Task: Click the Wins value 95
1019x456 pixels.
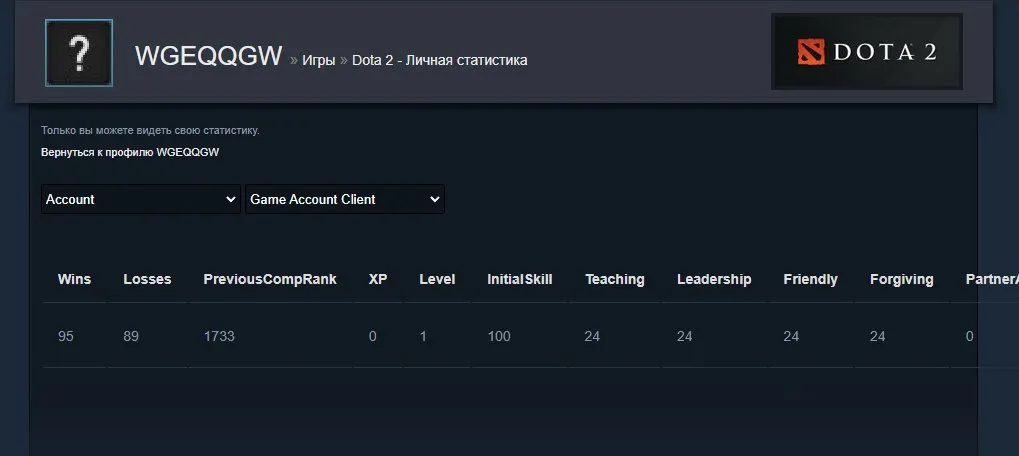Action: [66, 336]
